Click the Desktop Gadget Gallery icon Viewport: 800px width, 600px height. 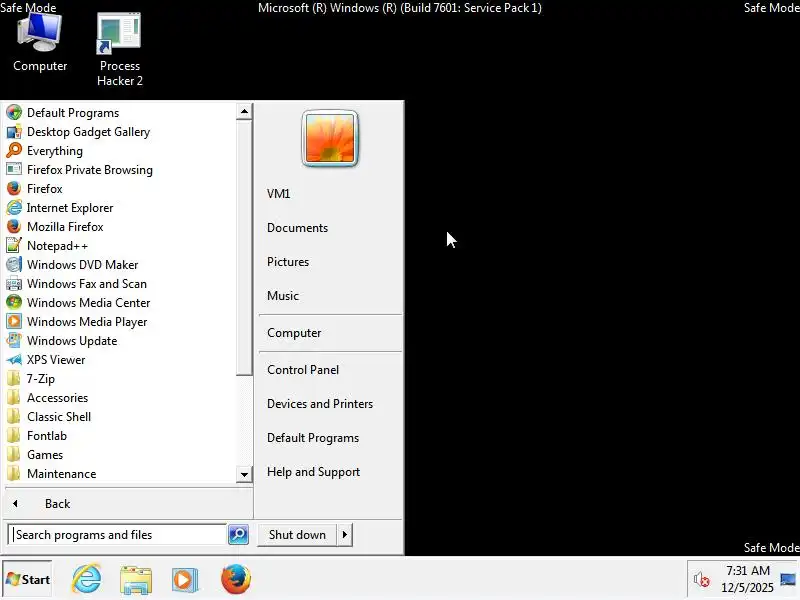tap(14, 132)
